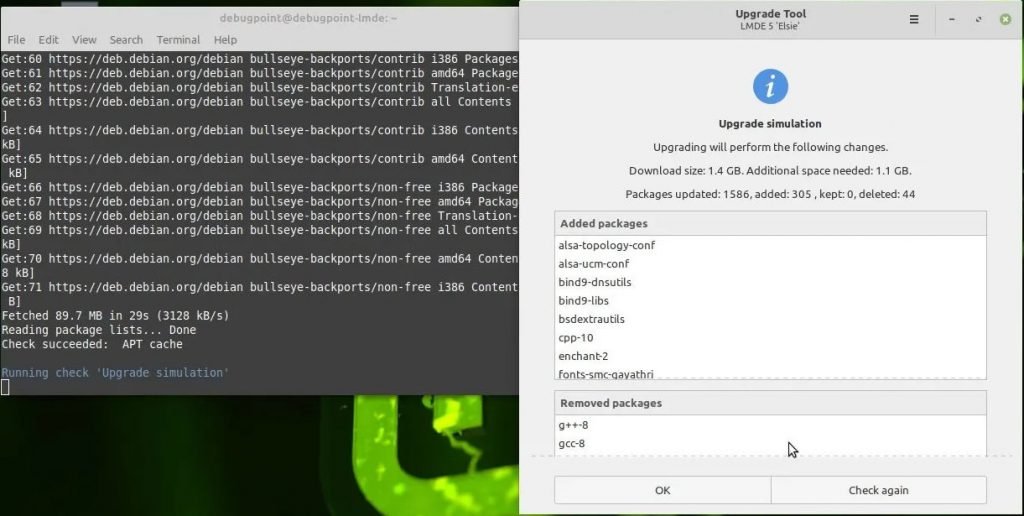1024x516 pixels.
Task: Open the terminal Search menu
Action: click(126, 40)
